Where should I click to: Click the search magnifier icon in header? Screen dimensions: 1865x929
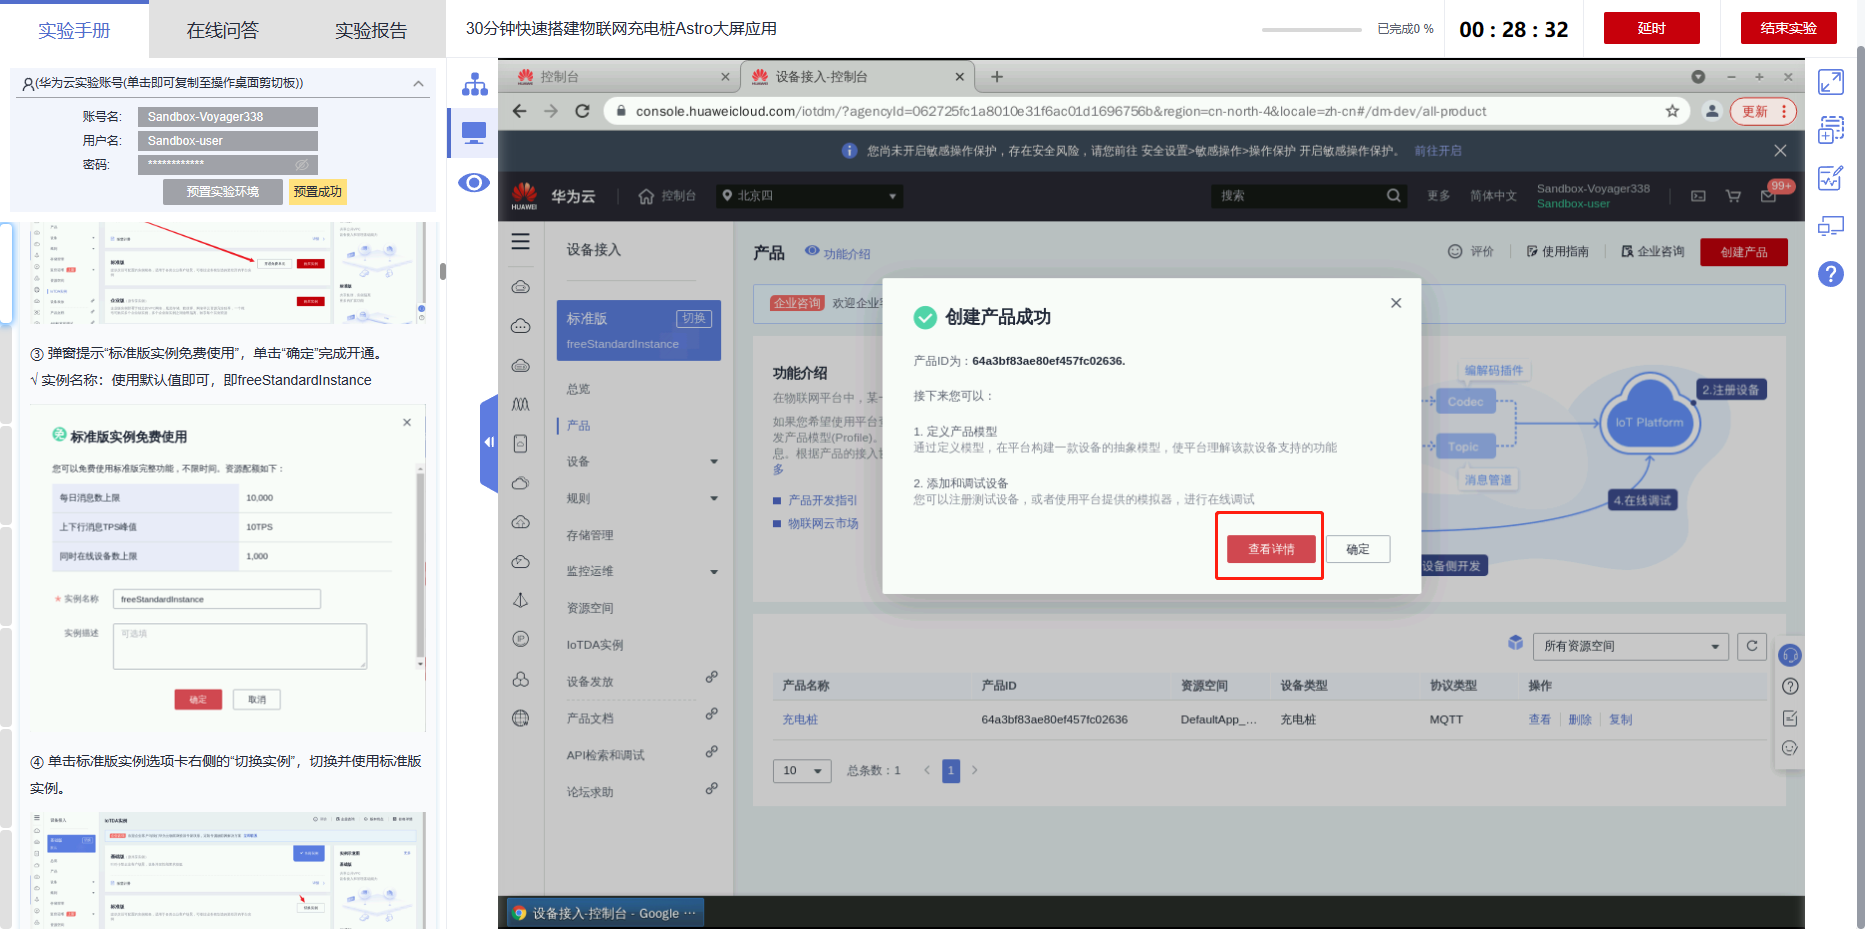pos(1393,196)
